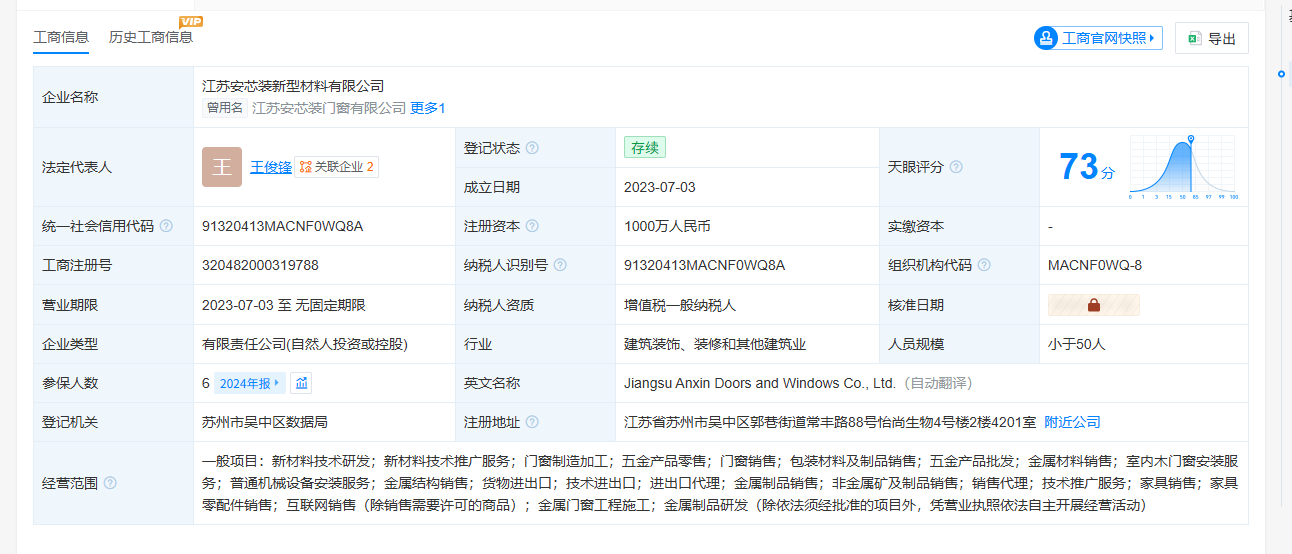Click the 天眼评分 score distribution chart

pyautogui.click(x=1184, y=167)
